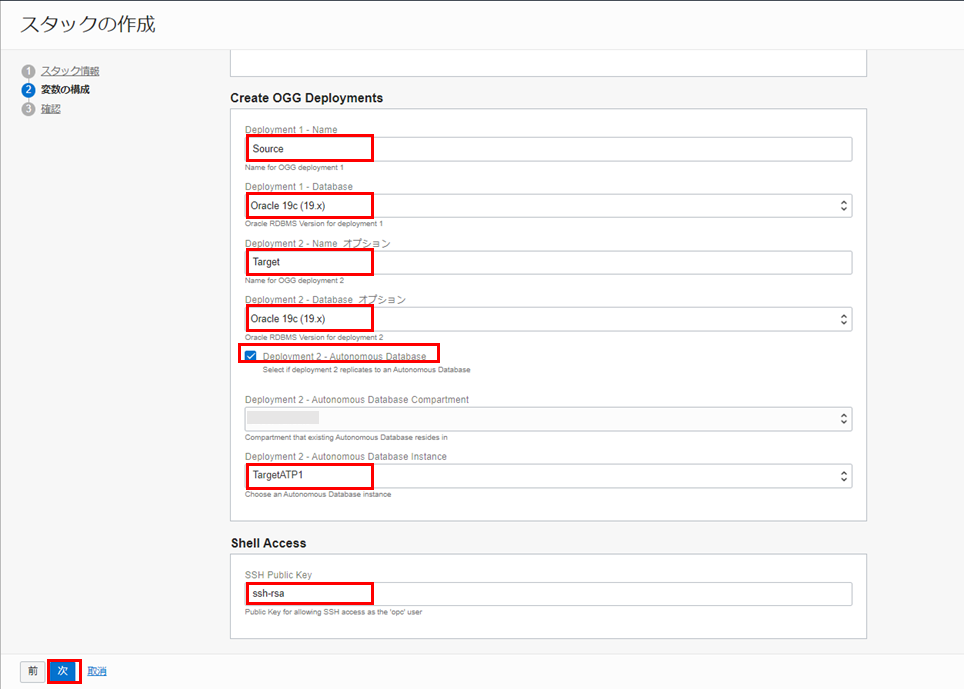Open Deployment 2 Database version dropdown
Viewport: 964px width, 689px height.
point(548,319)
